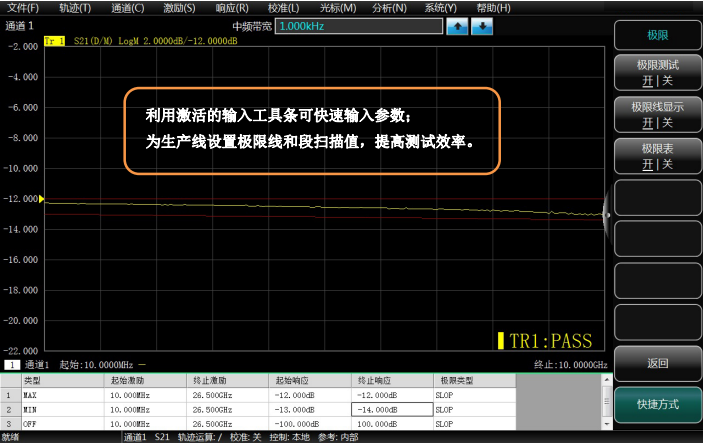Image resolution: width=703 pixels, height=443 pixels.
Task: Click the 极限 title button
Action: [657, 35]
